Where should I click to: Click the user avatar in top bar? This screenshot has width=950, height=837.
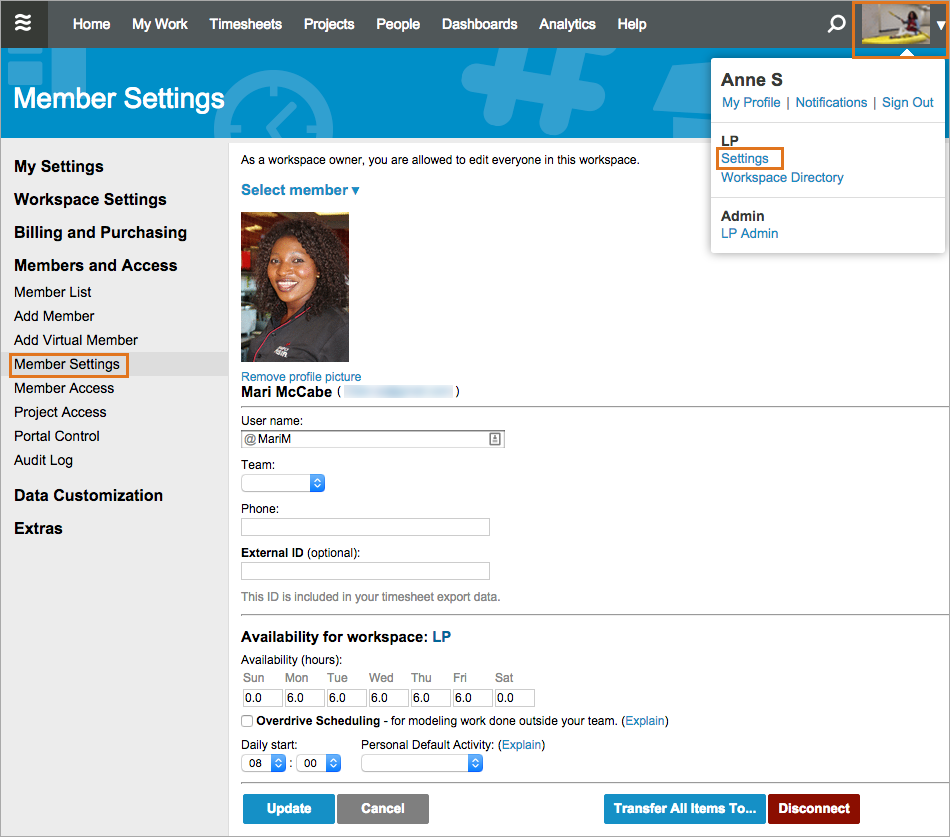(x=896, y=24)
